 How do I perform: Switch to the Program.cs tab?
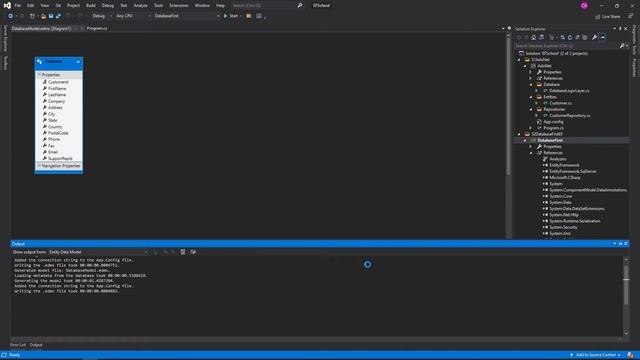97,29
